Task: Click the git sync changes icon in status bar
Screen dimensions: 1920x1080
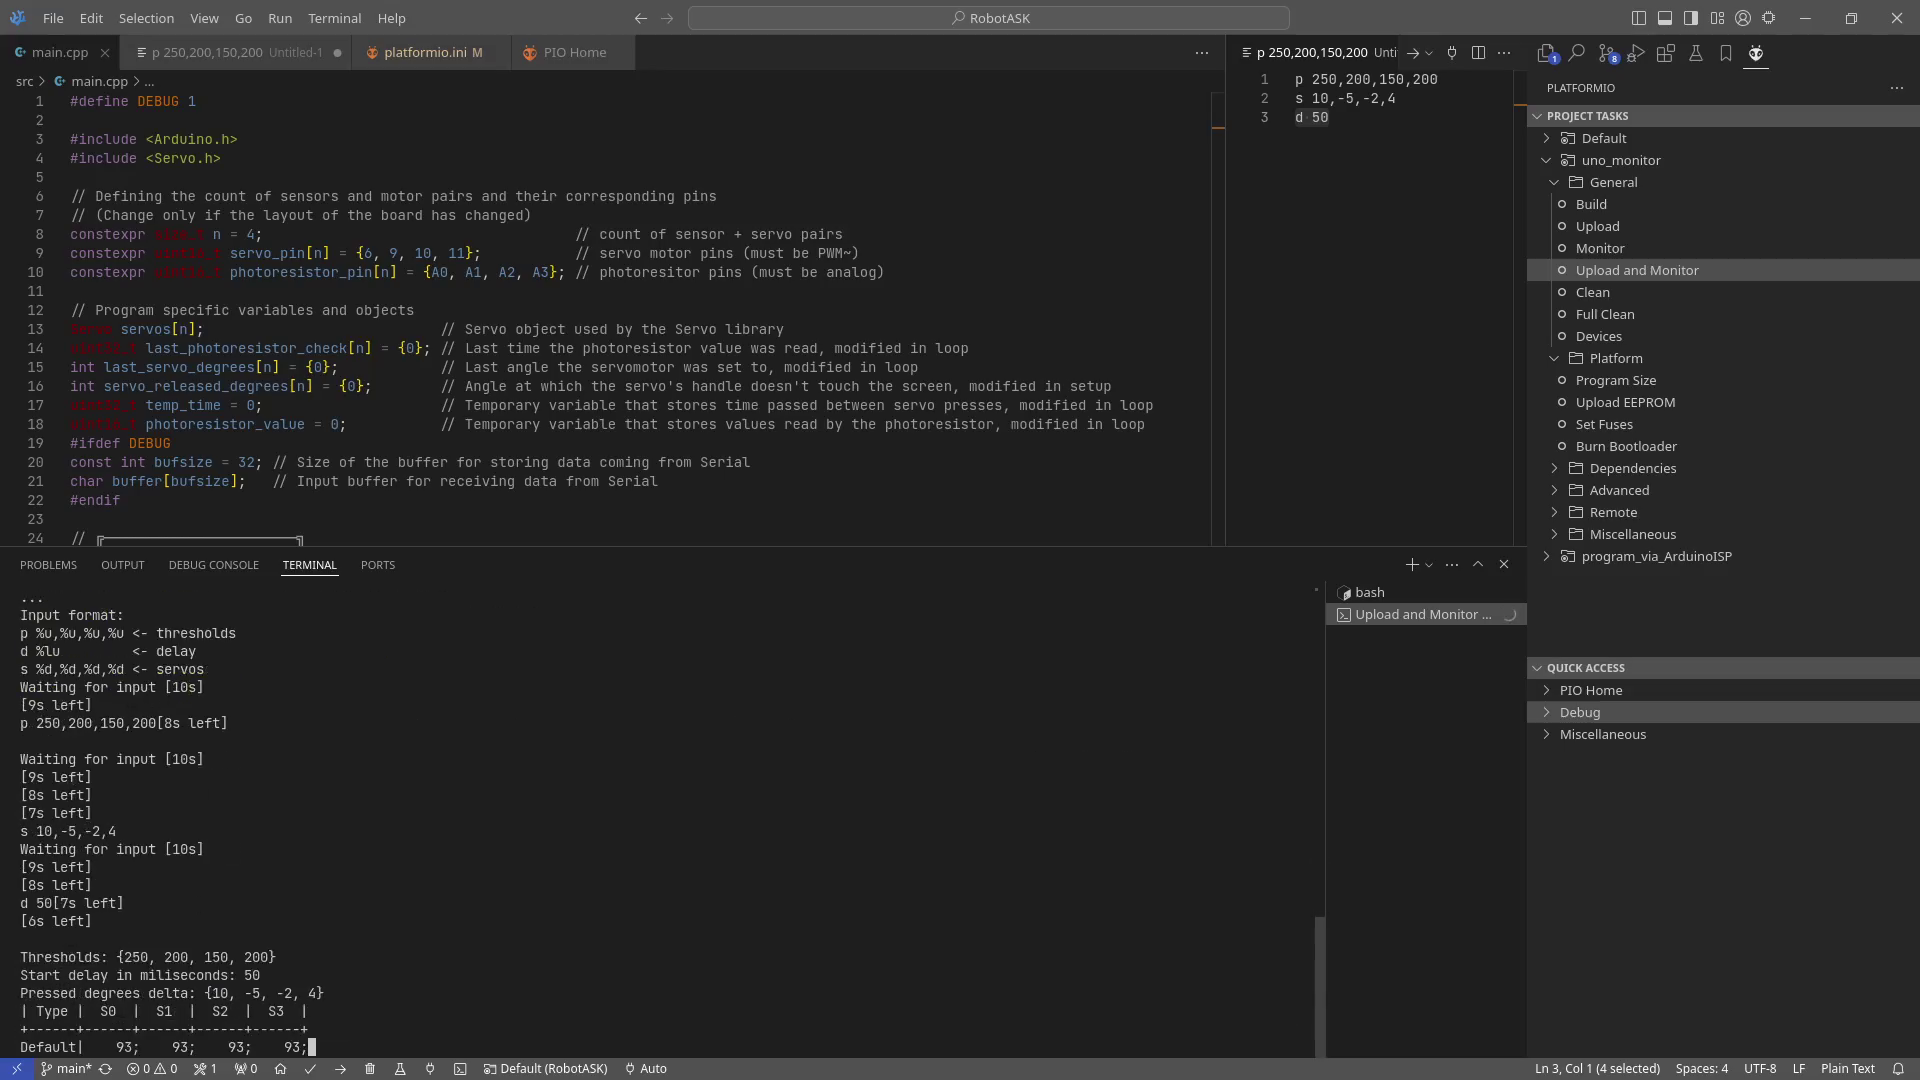Action: [105, 1069]
